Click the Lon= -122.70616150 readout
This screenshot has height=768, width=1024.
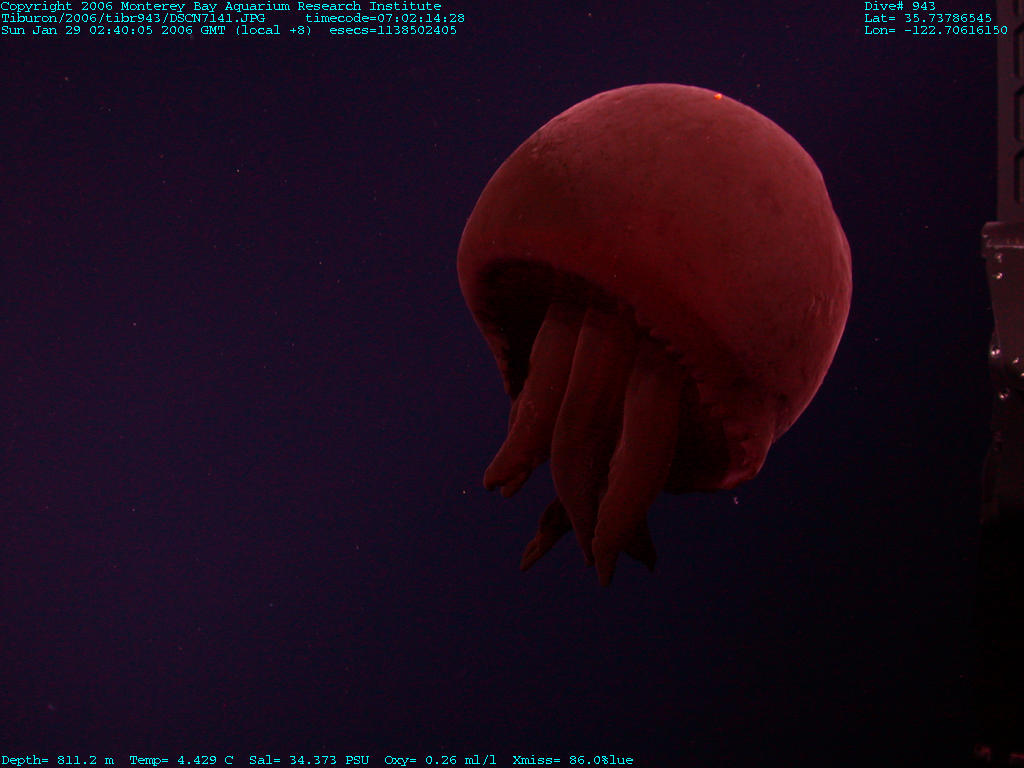(935, 30)
